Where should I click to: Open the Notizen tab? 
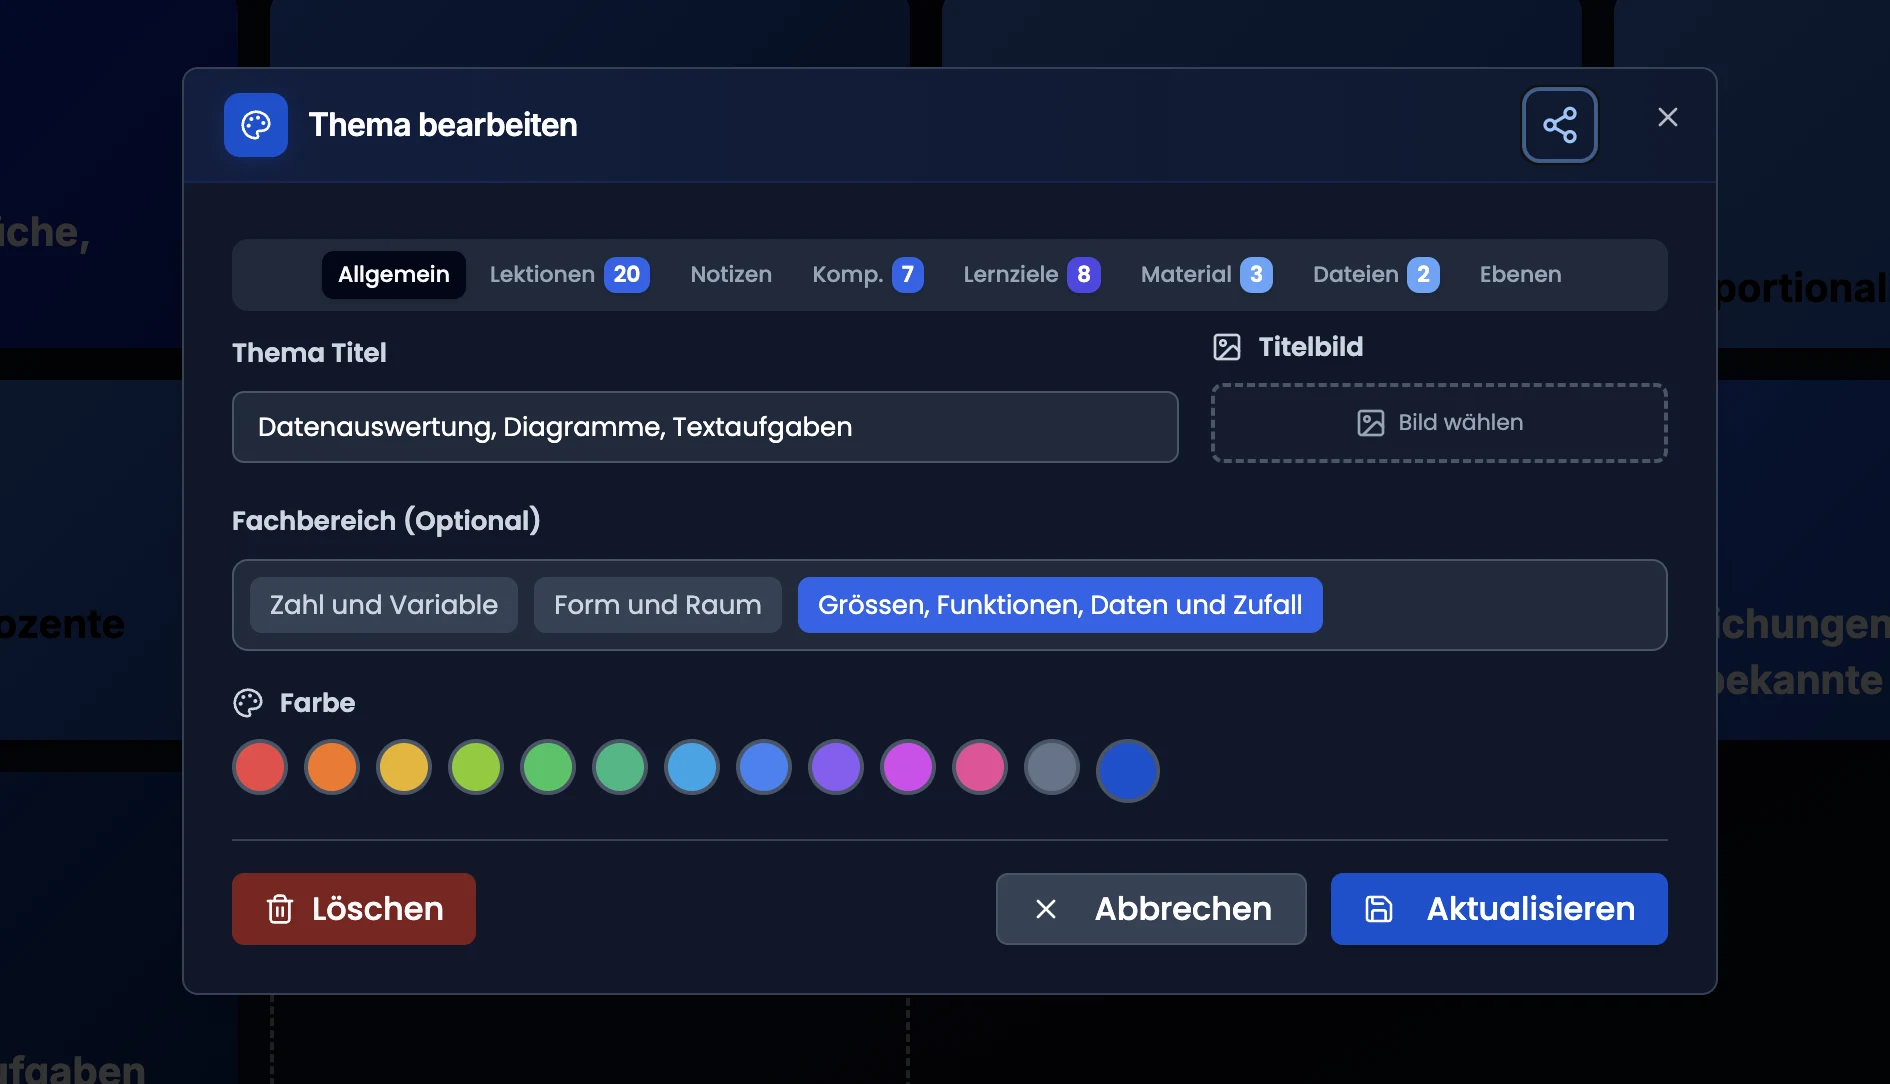(x=731, y=275)
